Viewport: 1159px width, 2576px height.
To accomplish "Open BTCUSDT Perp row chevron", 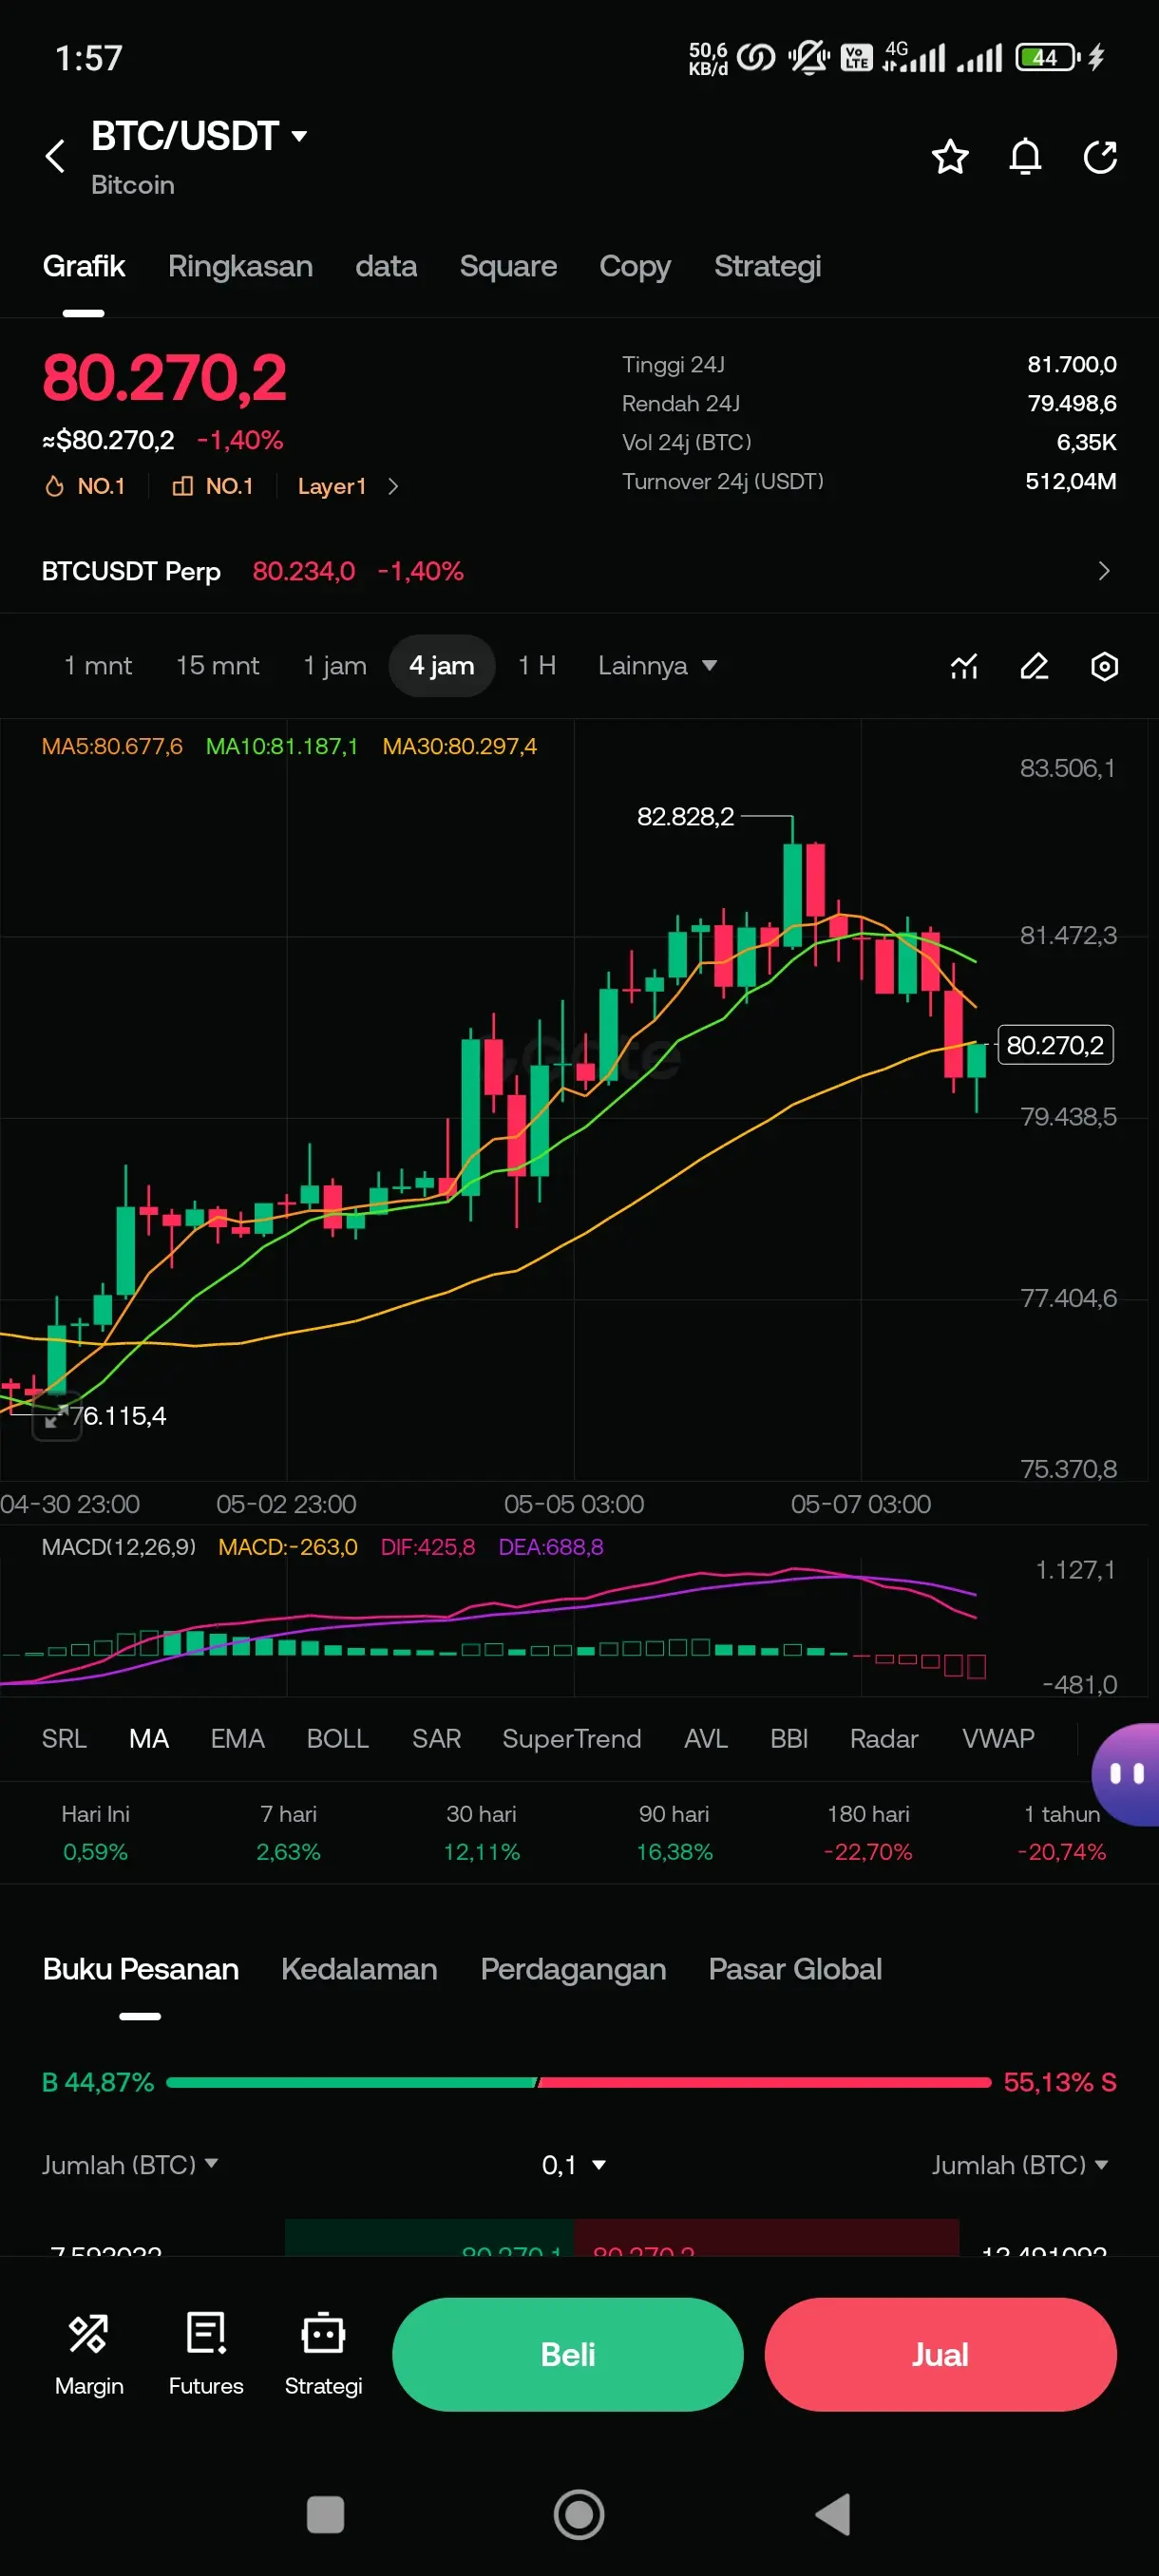I will tap(1104, 571).
